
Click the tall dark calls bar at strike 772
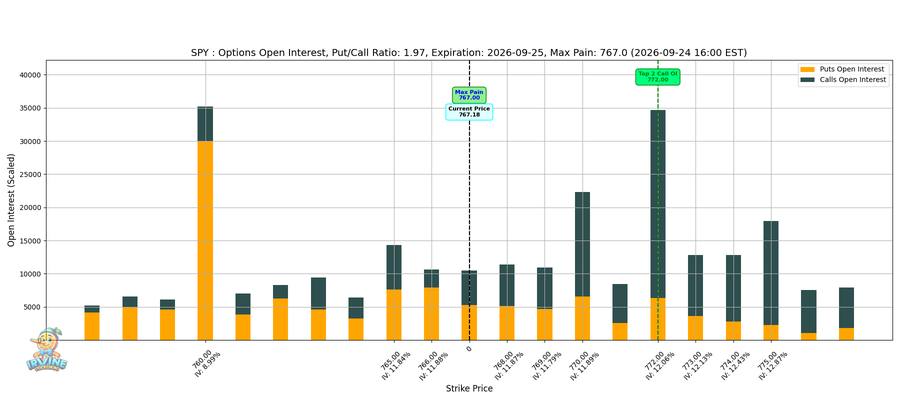pyautogui.click(x=658, y=204)
